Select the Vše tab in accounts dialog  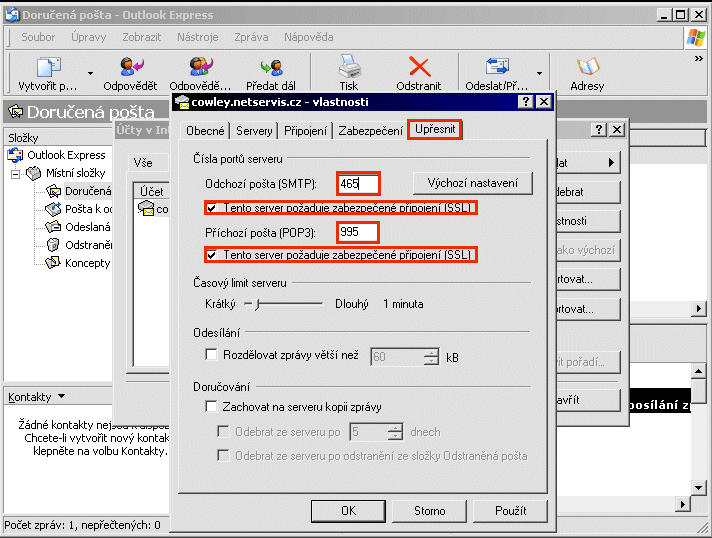pos(143,163)
